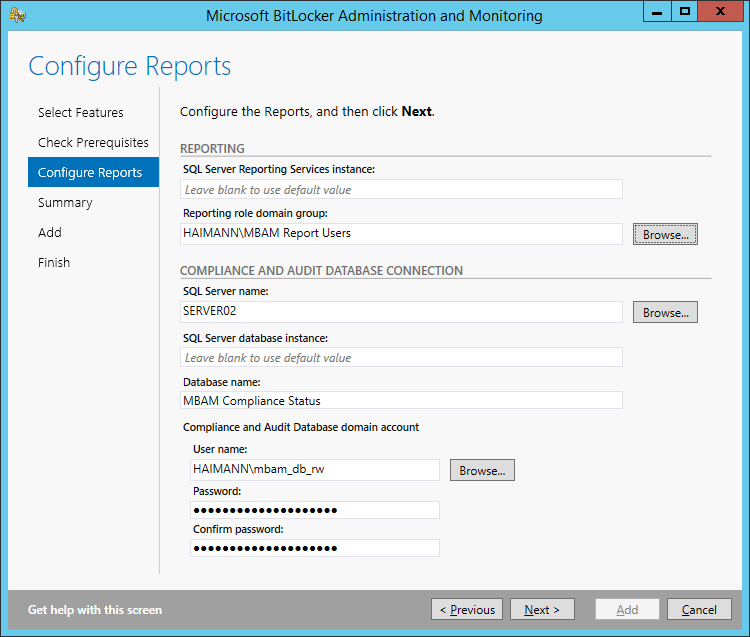Click the MBAM application icon in title bar

coord(17,15)
